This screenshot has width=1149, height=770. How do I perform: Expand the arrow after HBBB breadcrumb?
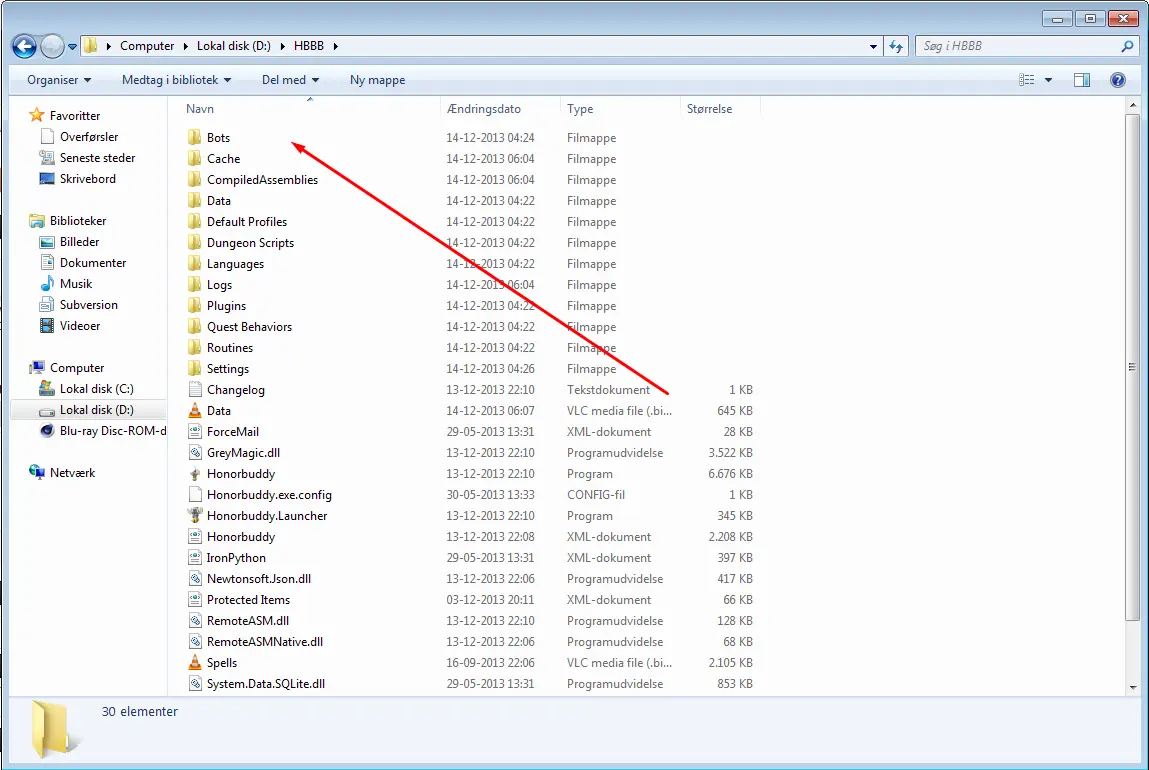pos(336,46)
